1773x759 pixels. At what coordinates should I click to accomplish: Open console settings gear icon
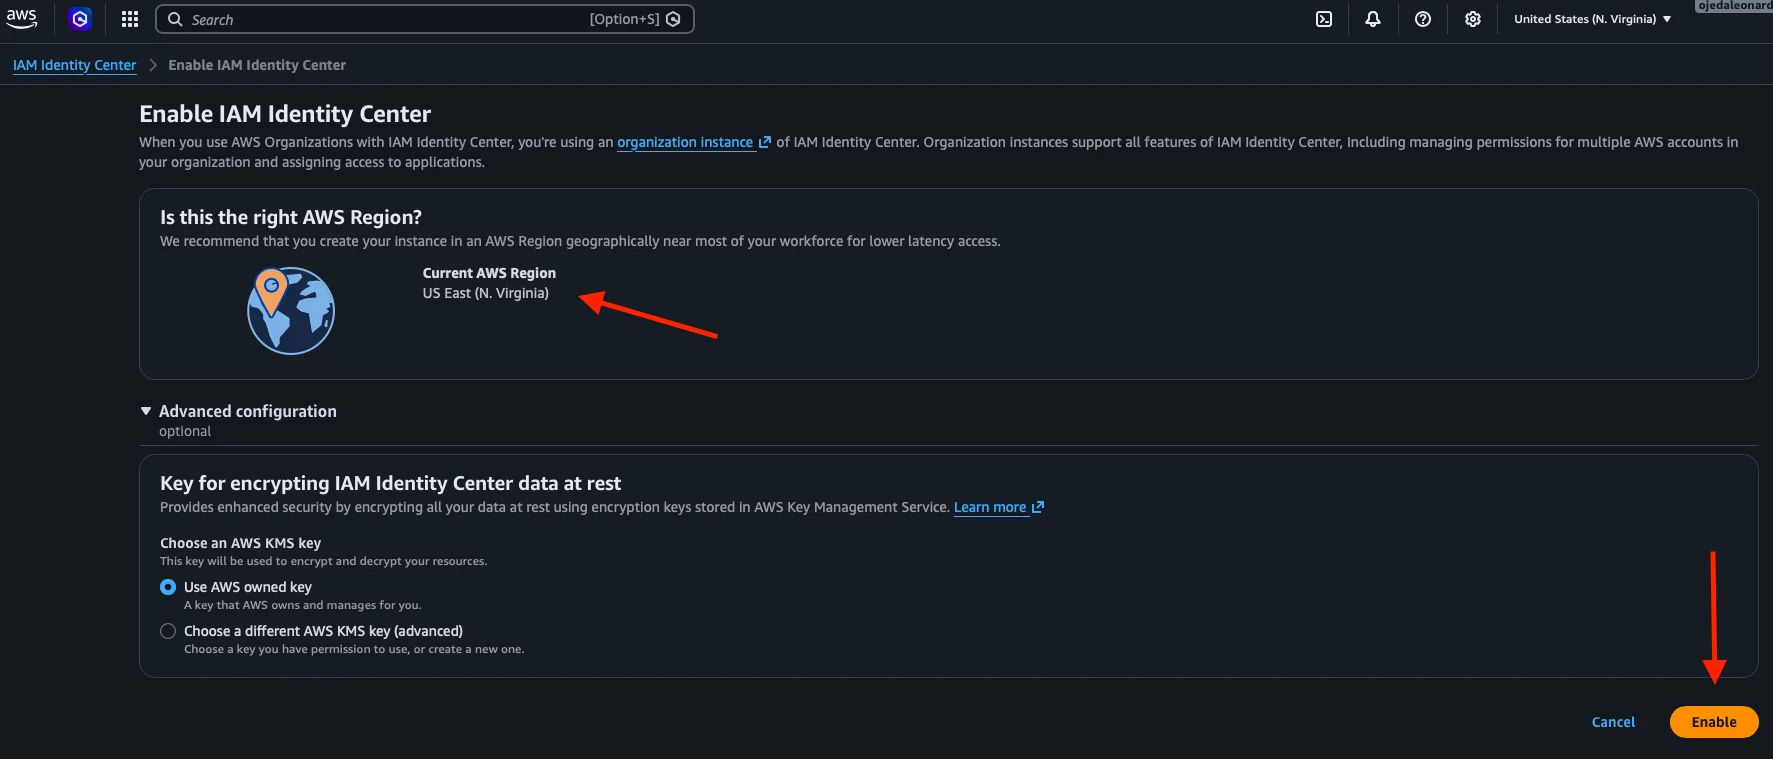(x=1473, y=19)
